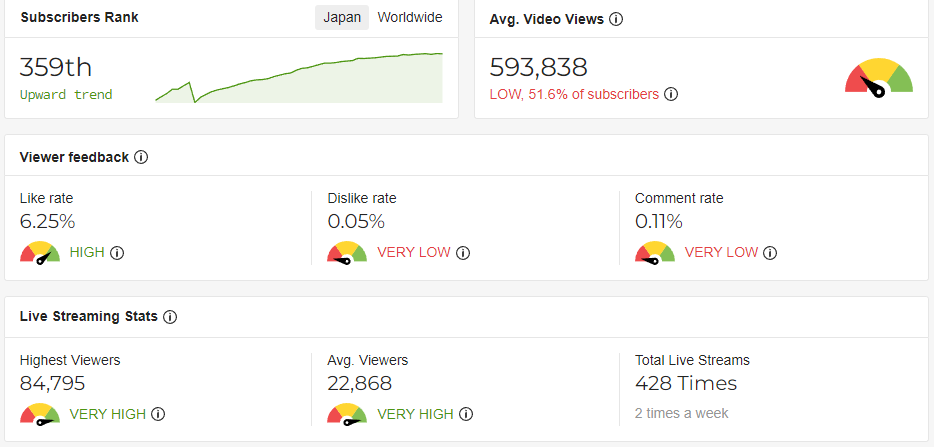This screenshot has height=447, width=934.
Task: Click the 84,795 highest viewers value
Action: [x=52, y=383]
